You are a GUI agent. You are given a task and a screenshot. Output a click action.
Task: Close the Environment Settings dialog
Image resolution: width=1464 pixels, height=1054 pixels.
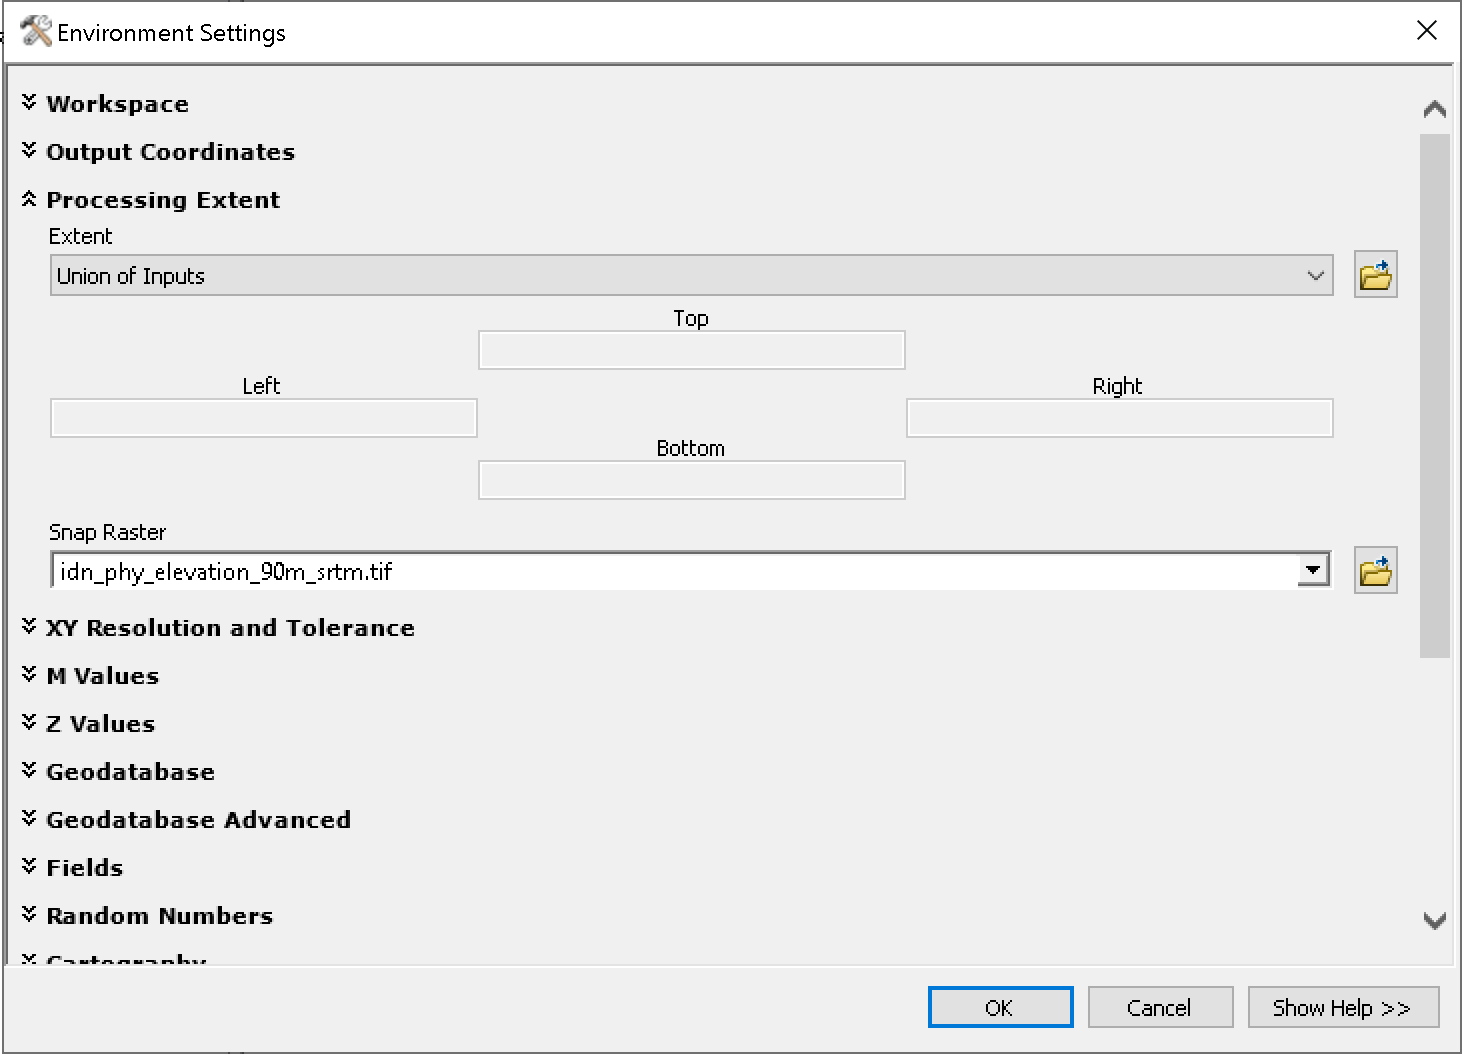click(1427, 31)
